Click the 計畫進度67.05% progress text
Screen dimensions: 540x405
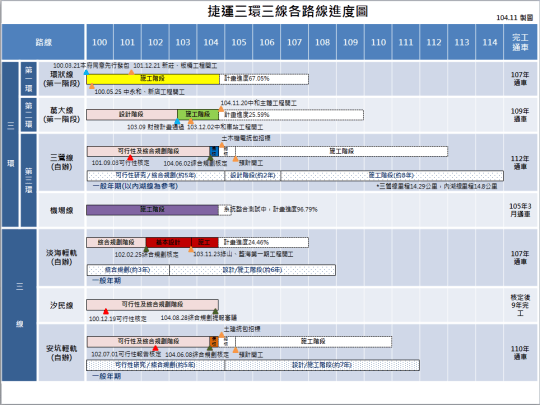pos(247,79)
